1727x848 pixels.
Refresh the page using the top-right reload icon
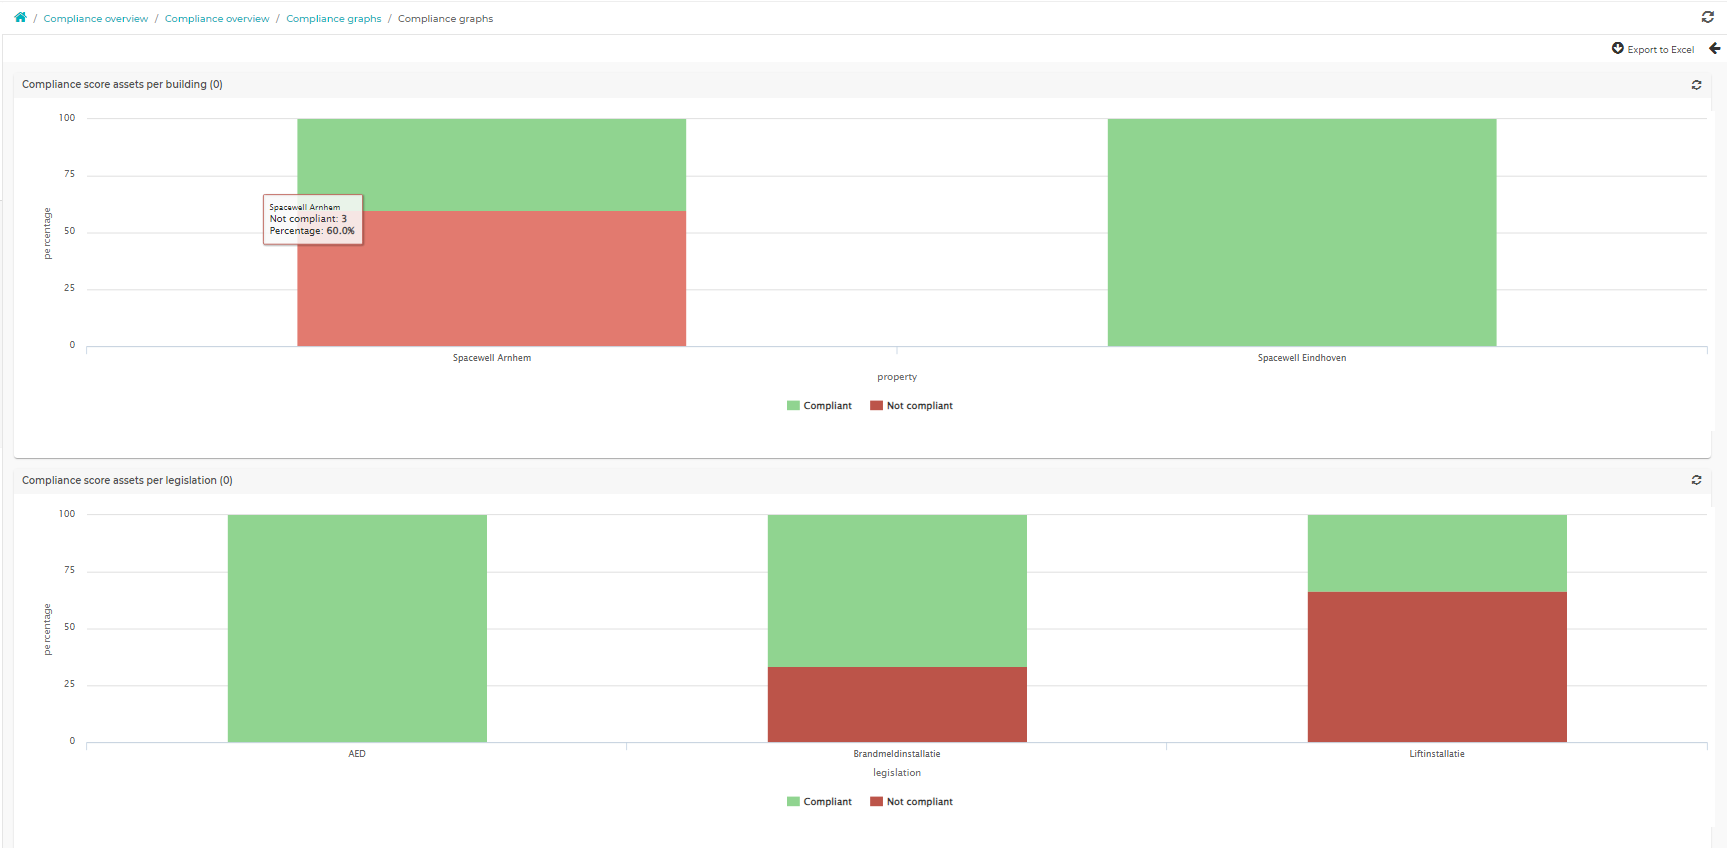pyautogui.click(x=1708, y=17)
